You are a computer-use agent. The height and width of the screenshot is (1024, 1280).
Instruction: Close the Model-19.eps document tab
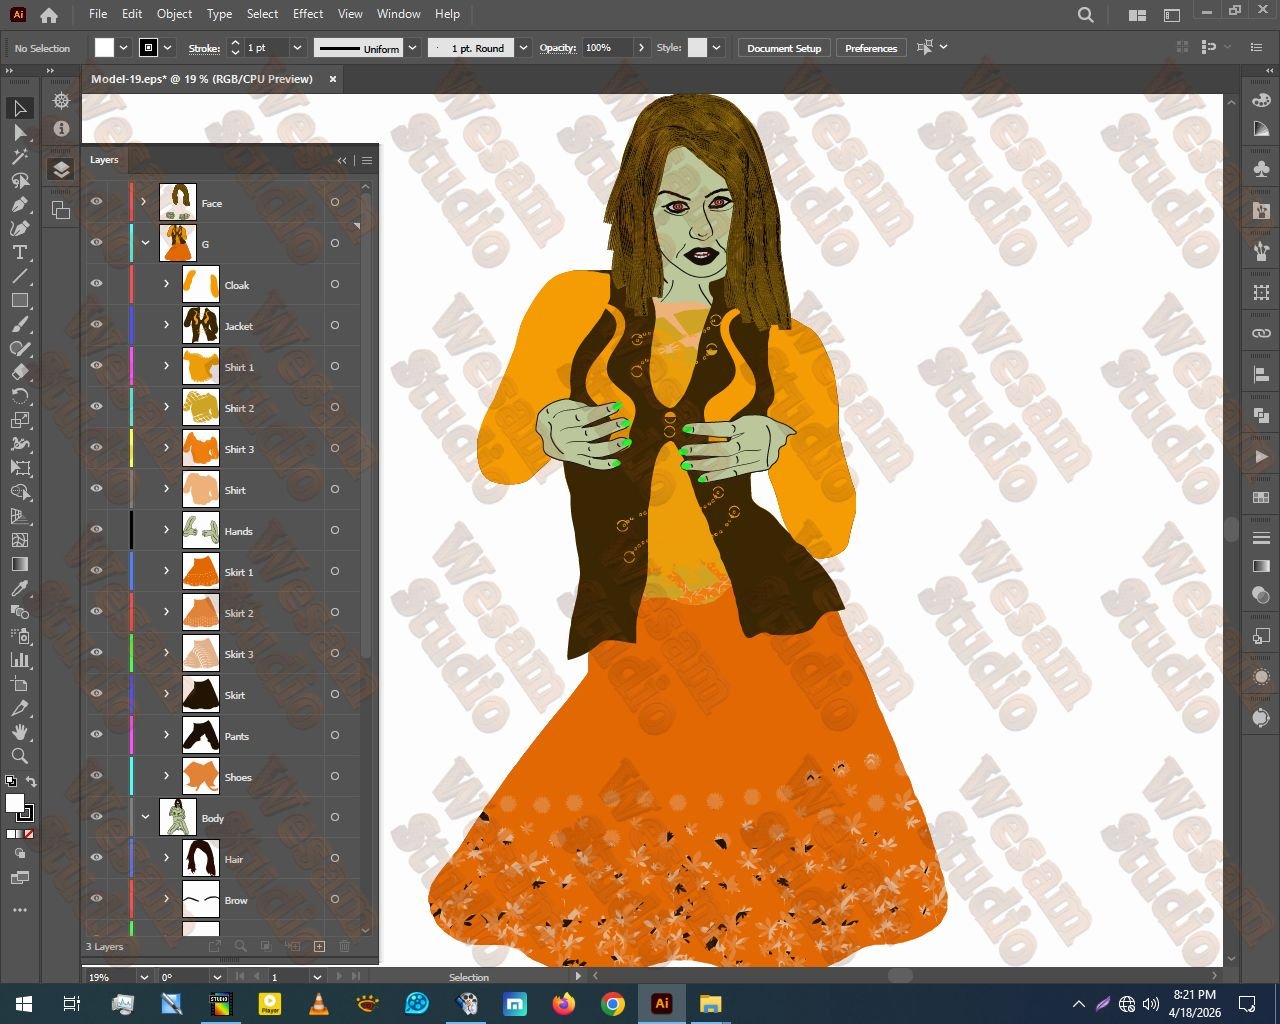coord(333,79)
